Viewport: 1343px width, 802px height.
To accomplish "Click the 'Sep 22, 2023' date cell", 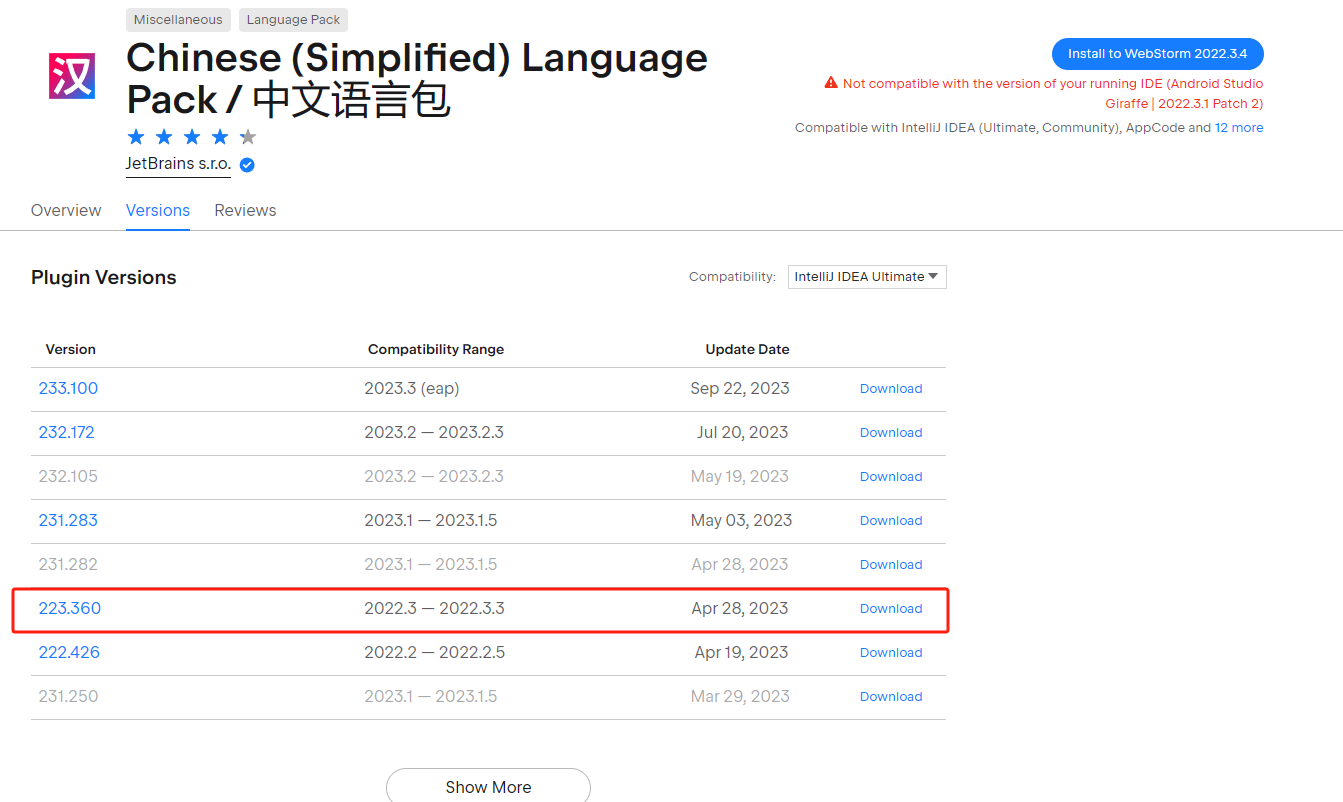I will point(740,388).
